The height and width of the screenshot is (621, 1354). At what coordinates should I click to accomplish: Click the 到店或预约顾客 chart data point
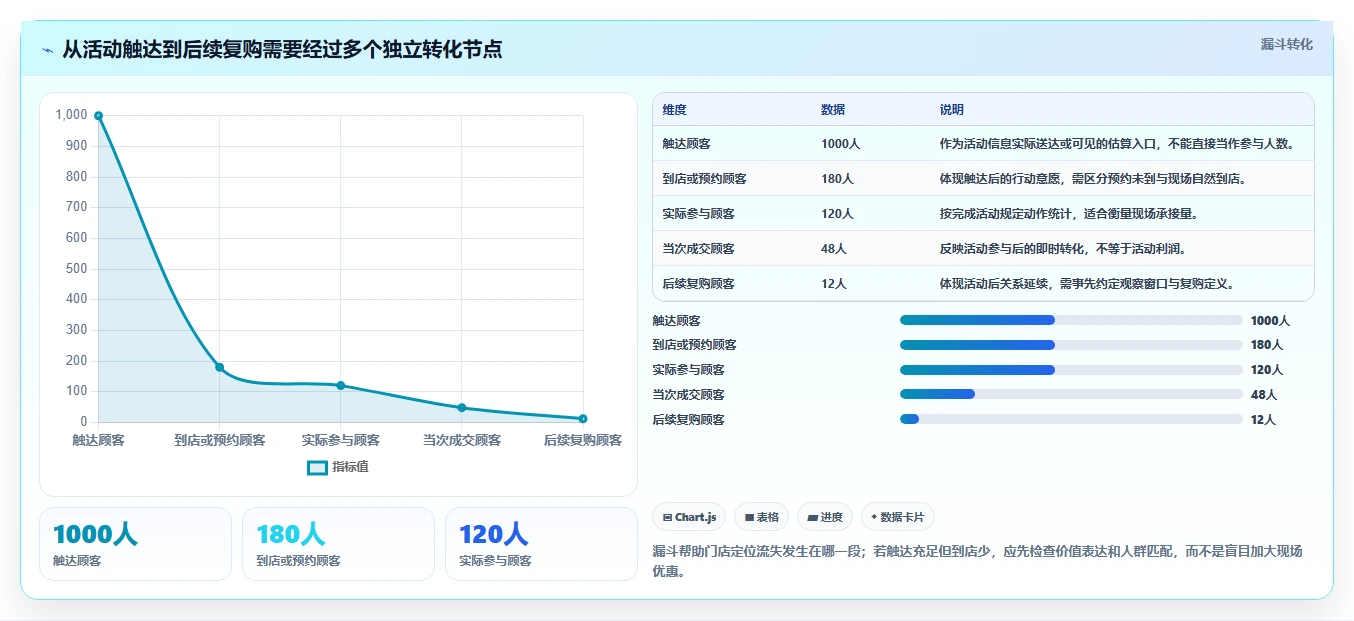tap(219, 367)
